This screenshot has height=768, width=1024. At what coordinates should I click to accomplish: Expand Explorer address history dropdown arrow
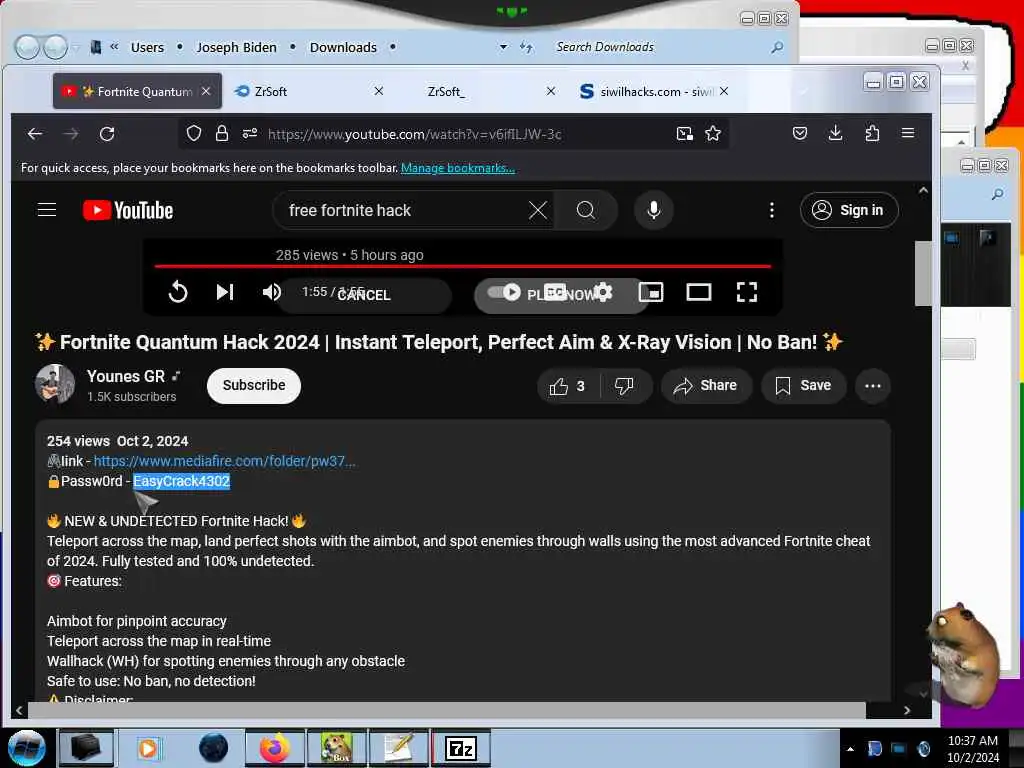[503, 47]
